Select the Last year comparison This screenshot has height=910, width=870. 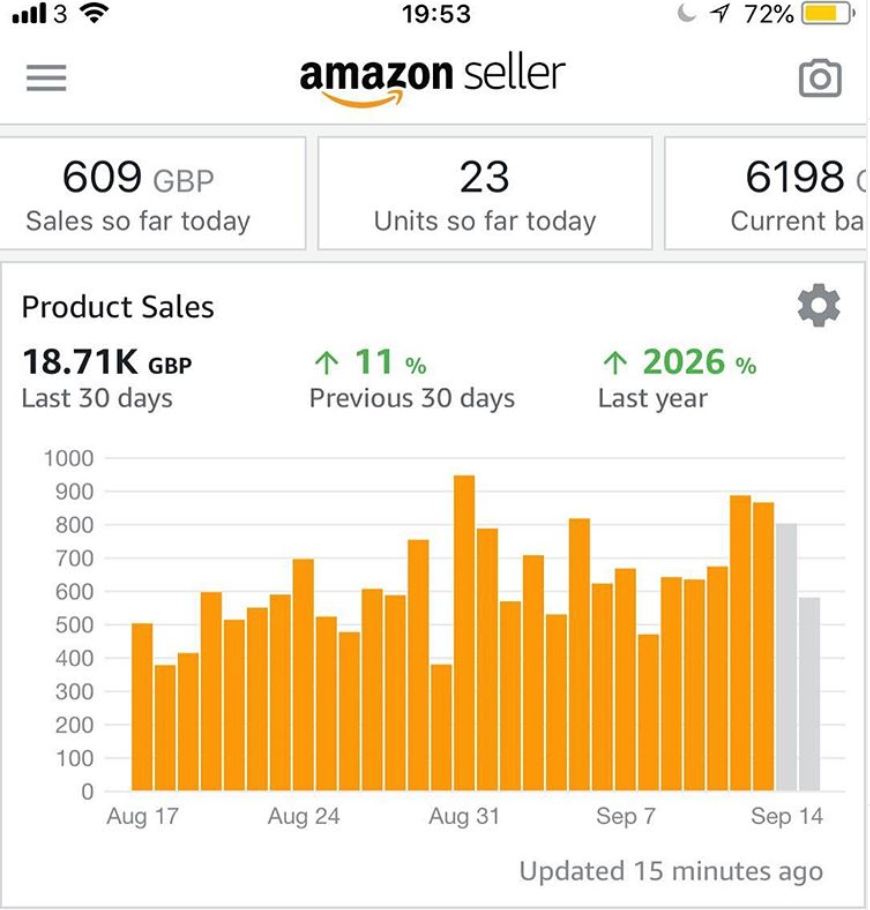point(678,378)
